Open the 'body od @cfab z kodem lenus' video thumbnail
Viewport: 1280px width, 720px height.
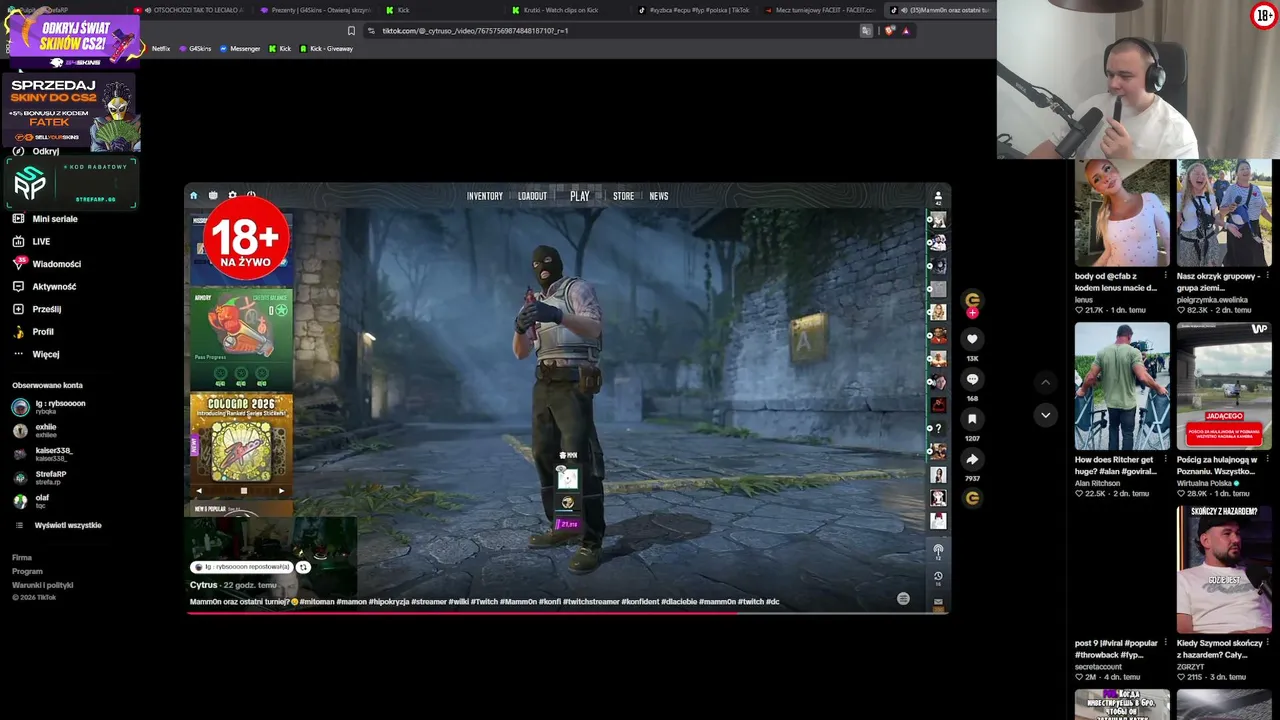pyautogui.click(x=1122, y=213)
